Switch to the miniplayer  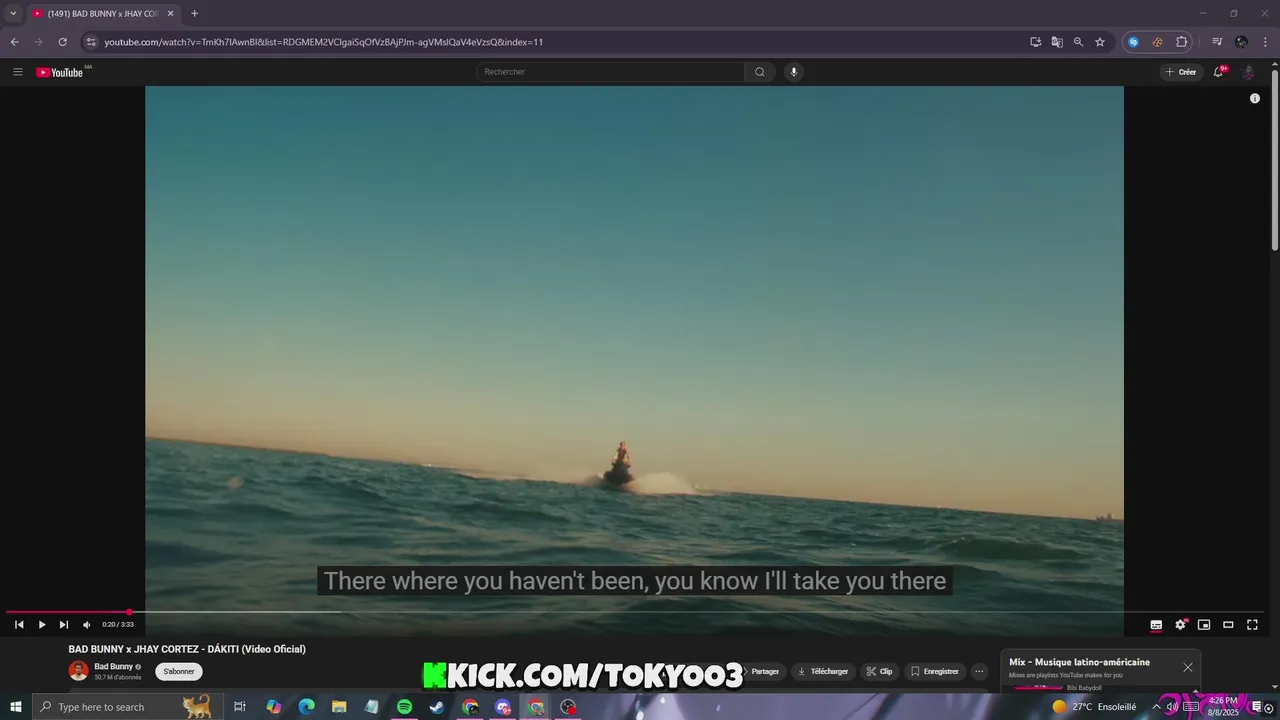tap(1204, 625)
